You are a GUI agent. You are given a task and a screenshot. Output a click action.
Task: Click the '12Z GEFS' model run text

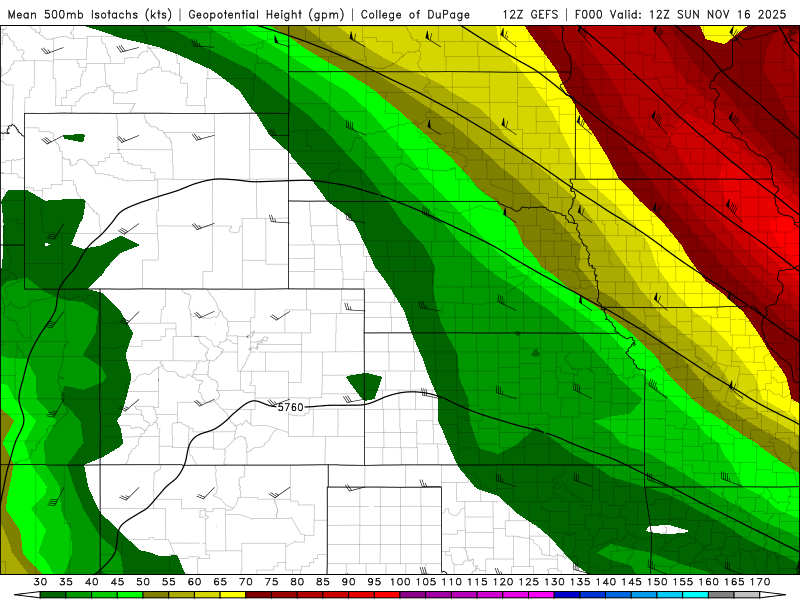(x=530, y=14)
